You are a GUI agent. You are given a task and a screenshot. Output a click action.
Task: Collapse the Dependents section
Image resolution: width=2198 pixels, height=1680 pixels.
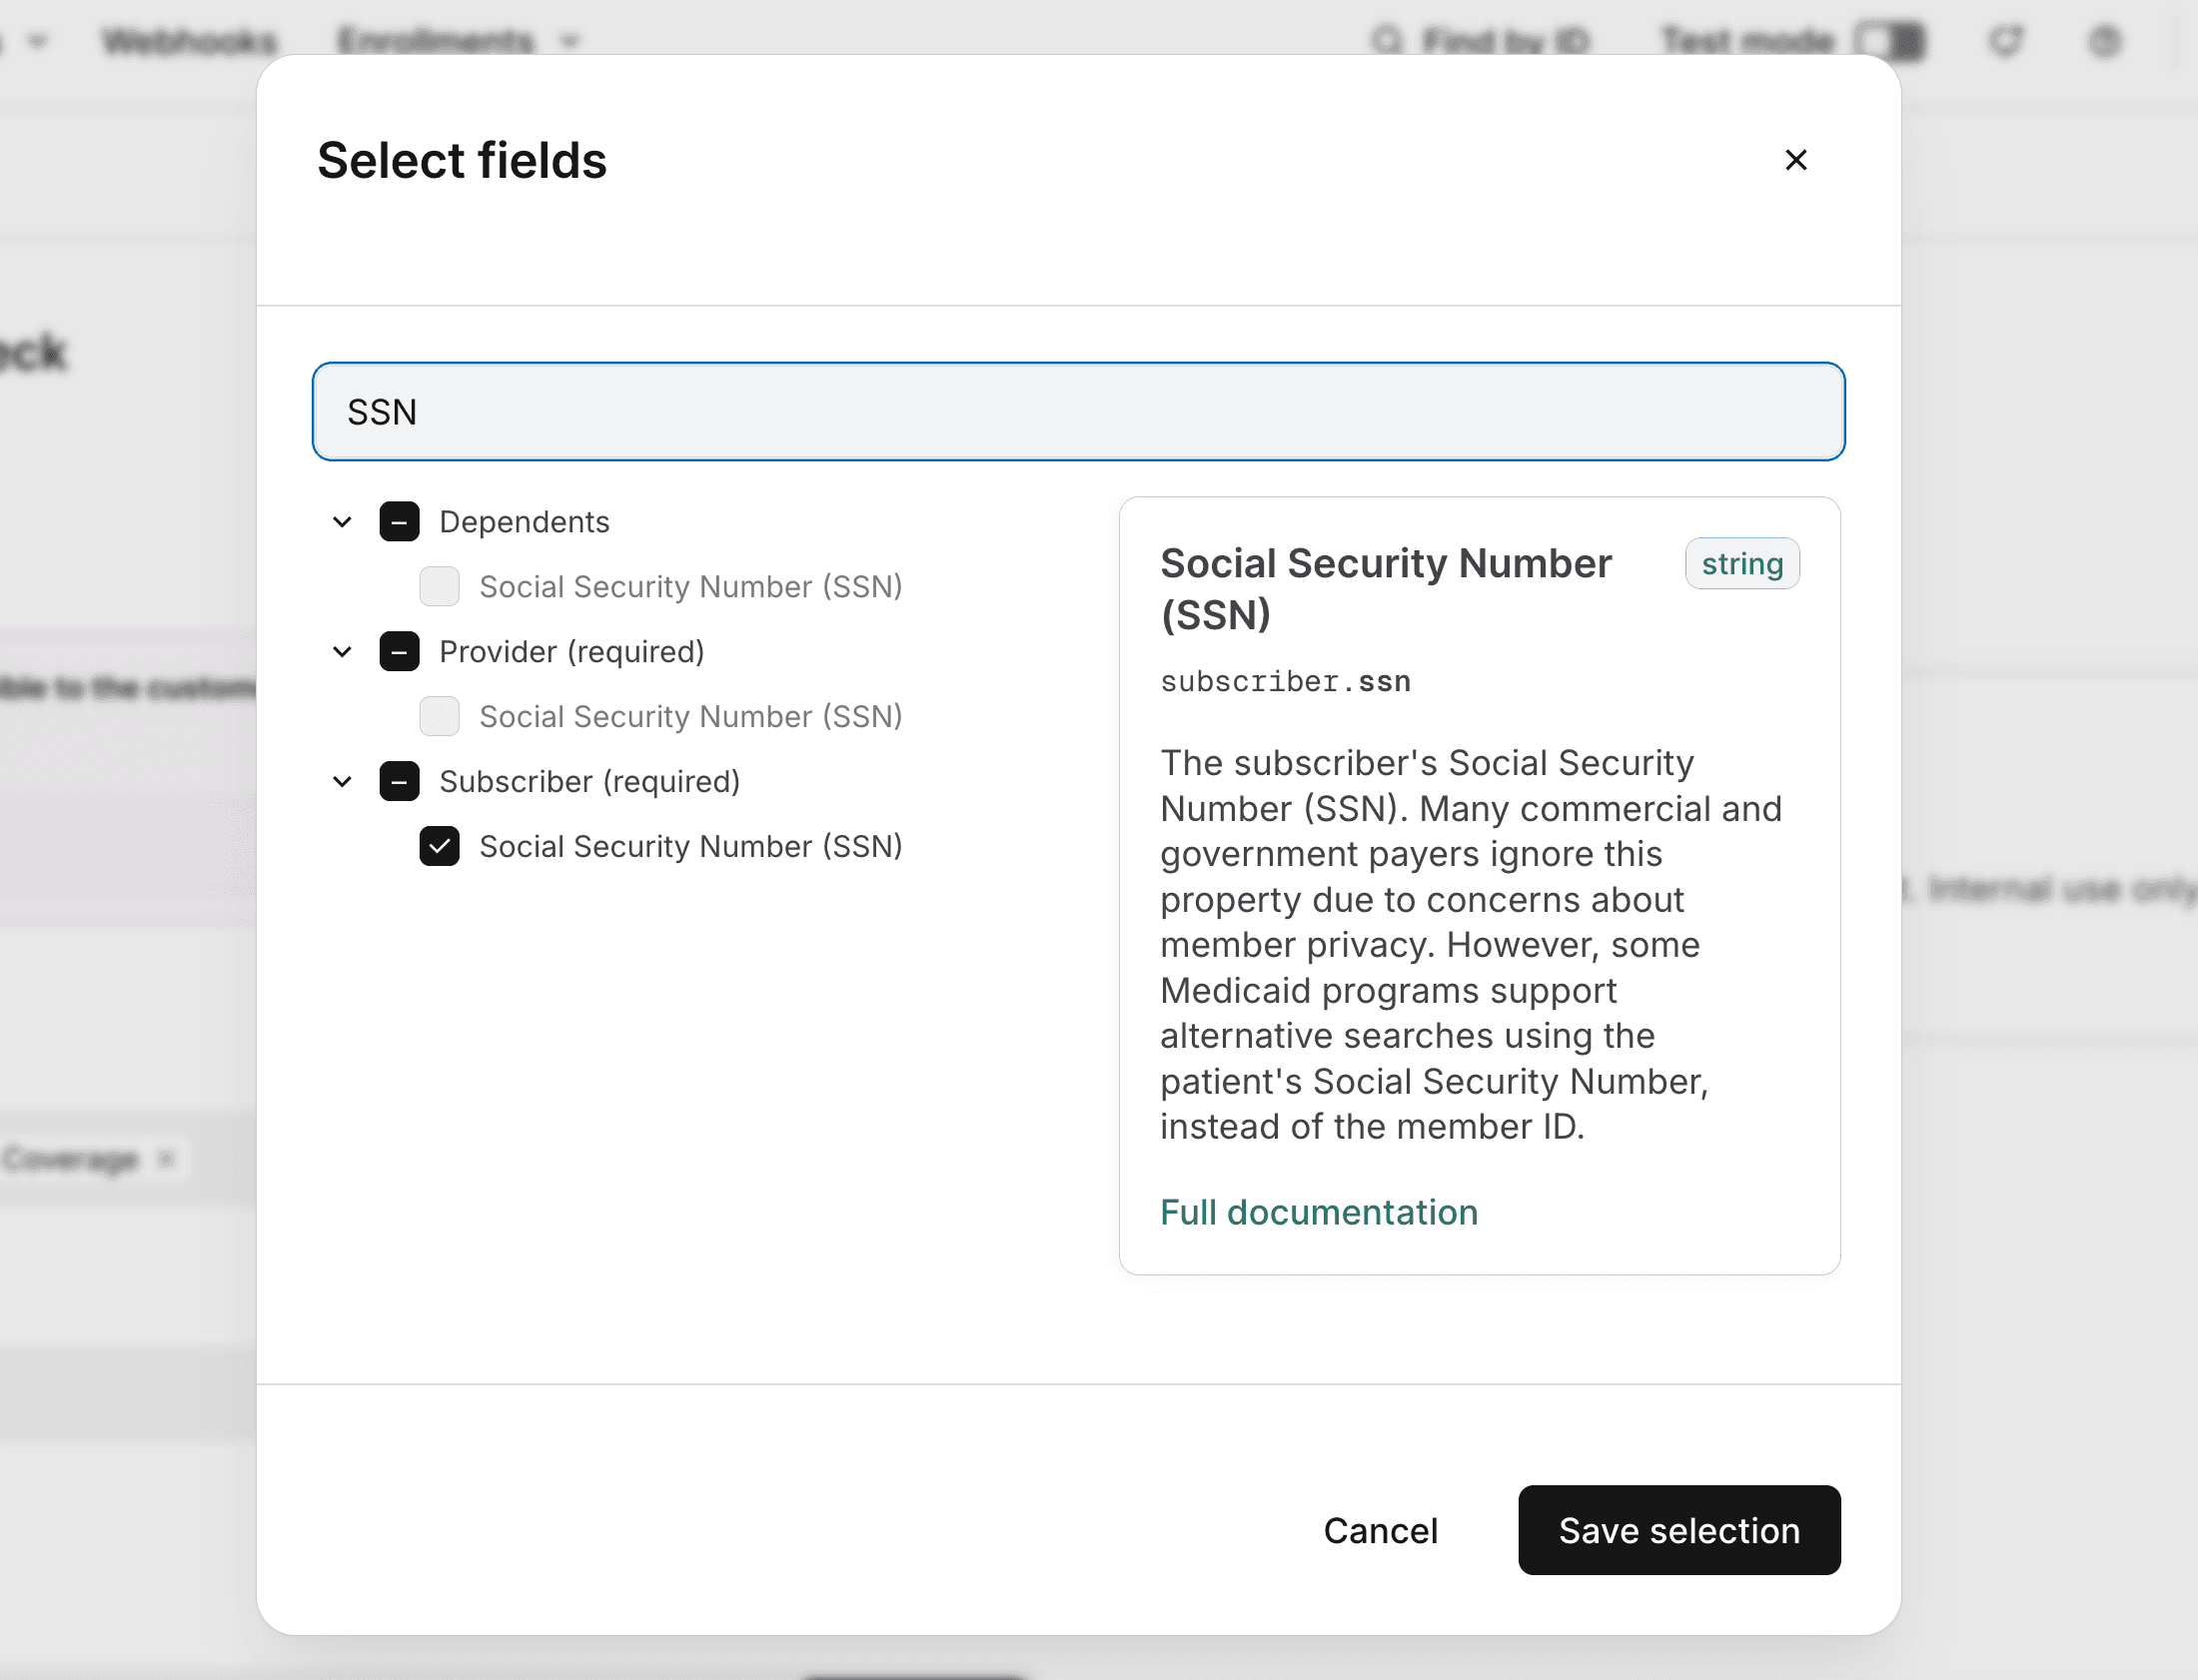pyautogui.click(x=341, y=521)
